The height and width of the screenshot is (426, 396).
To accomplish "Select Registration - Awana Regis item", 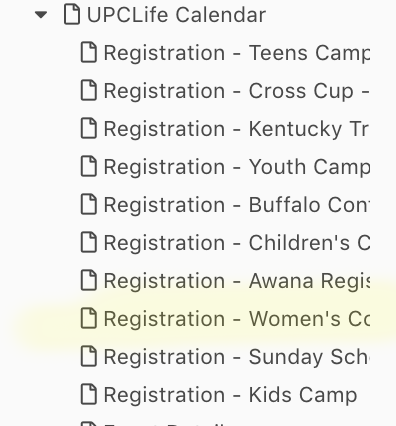I will tap(237, 281).
